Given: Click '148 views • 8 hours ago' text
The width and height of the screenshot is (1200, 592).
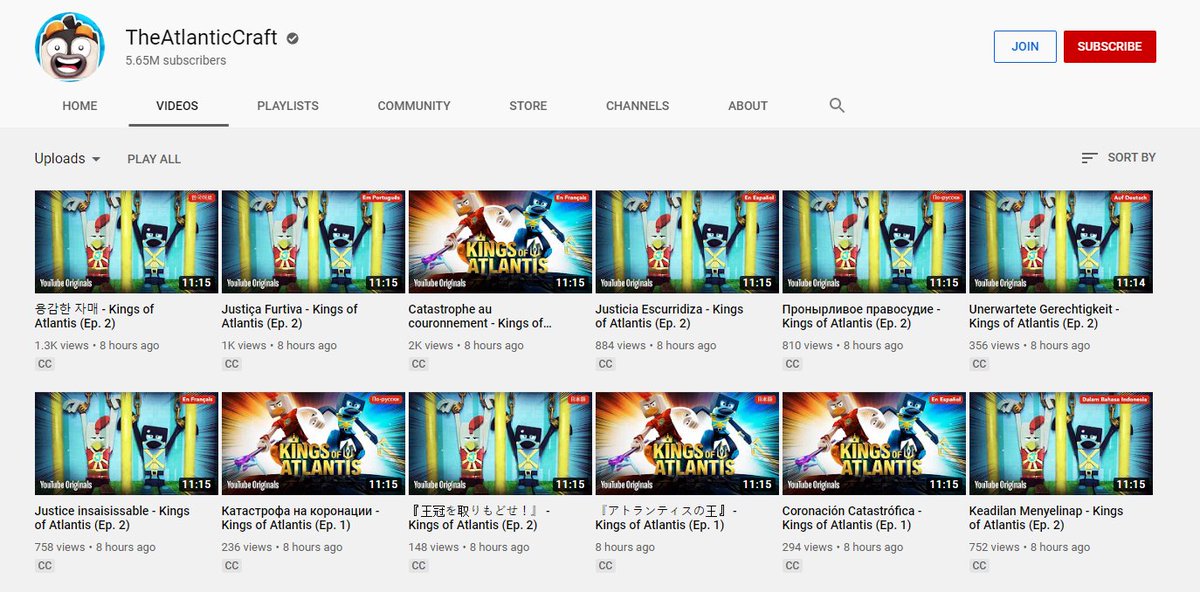Looking at the screenshot, I should (x=469, y=547).
